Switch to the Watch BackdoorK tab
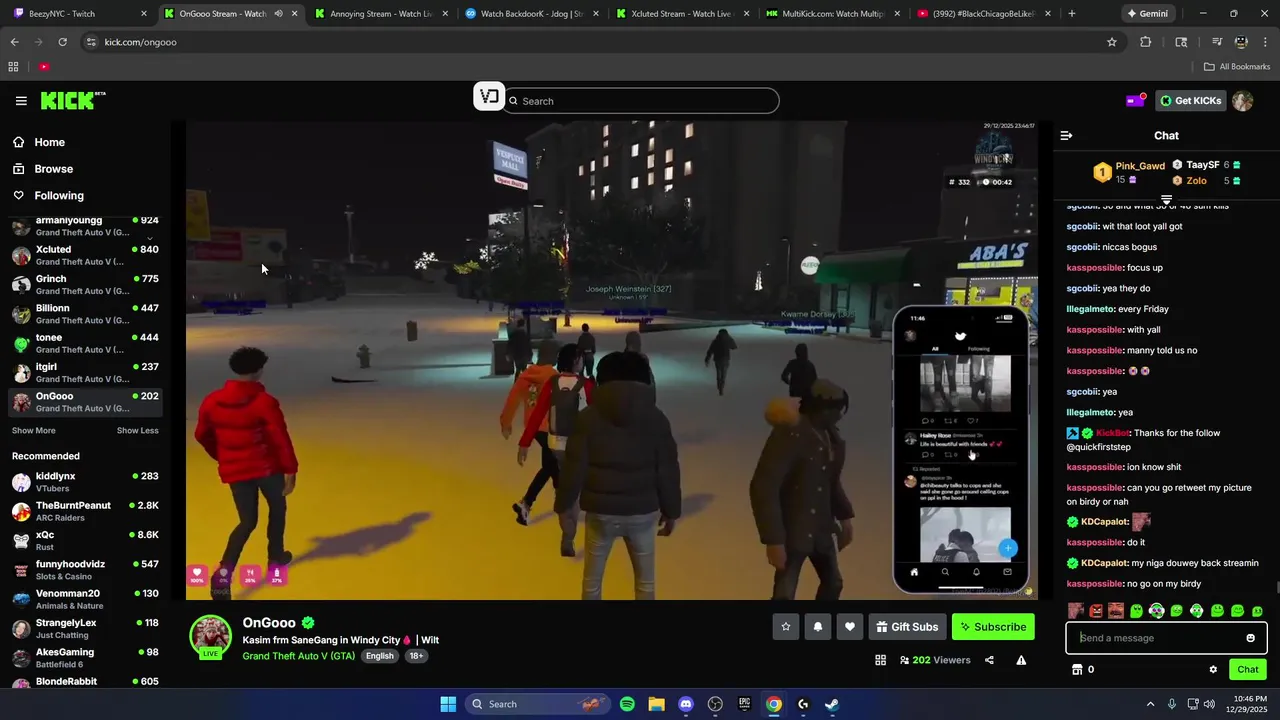The height and width of the screenshot is (720, 1280). click(532, 14)
